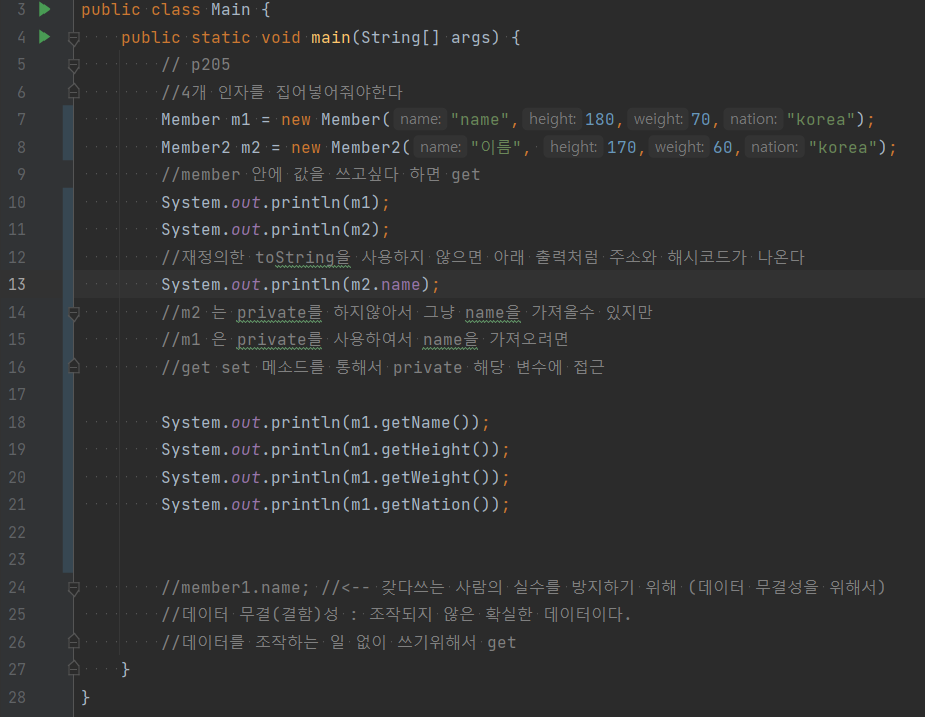Collapse the main method fold at line 4
The width and height of the screenshot is (925, 717).
coord(74,38)
